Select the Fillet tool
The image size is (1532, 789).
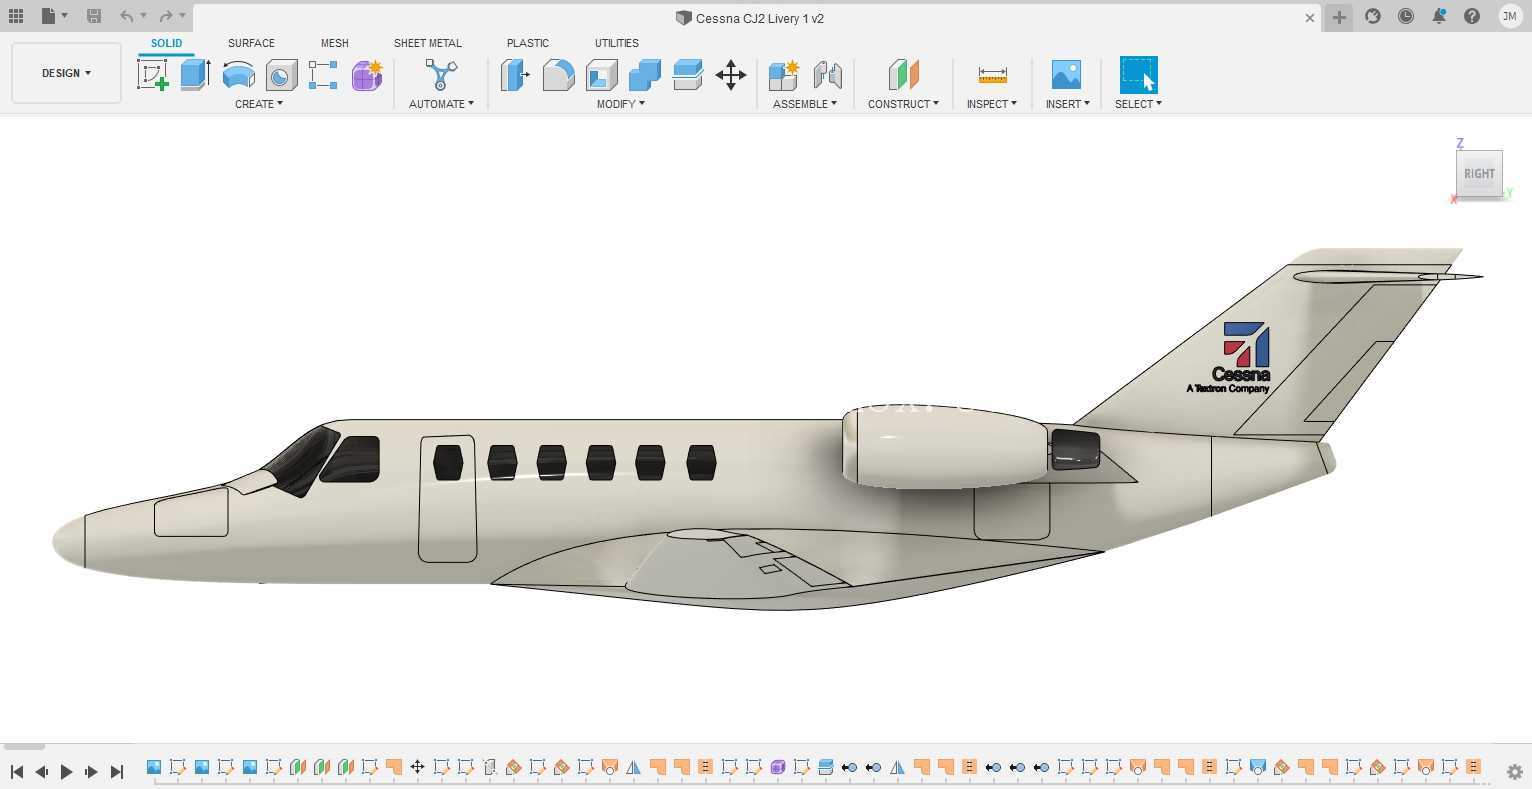pyautogui.click(x=558, y=75)
